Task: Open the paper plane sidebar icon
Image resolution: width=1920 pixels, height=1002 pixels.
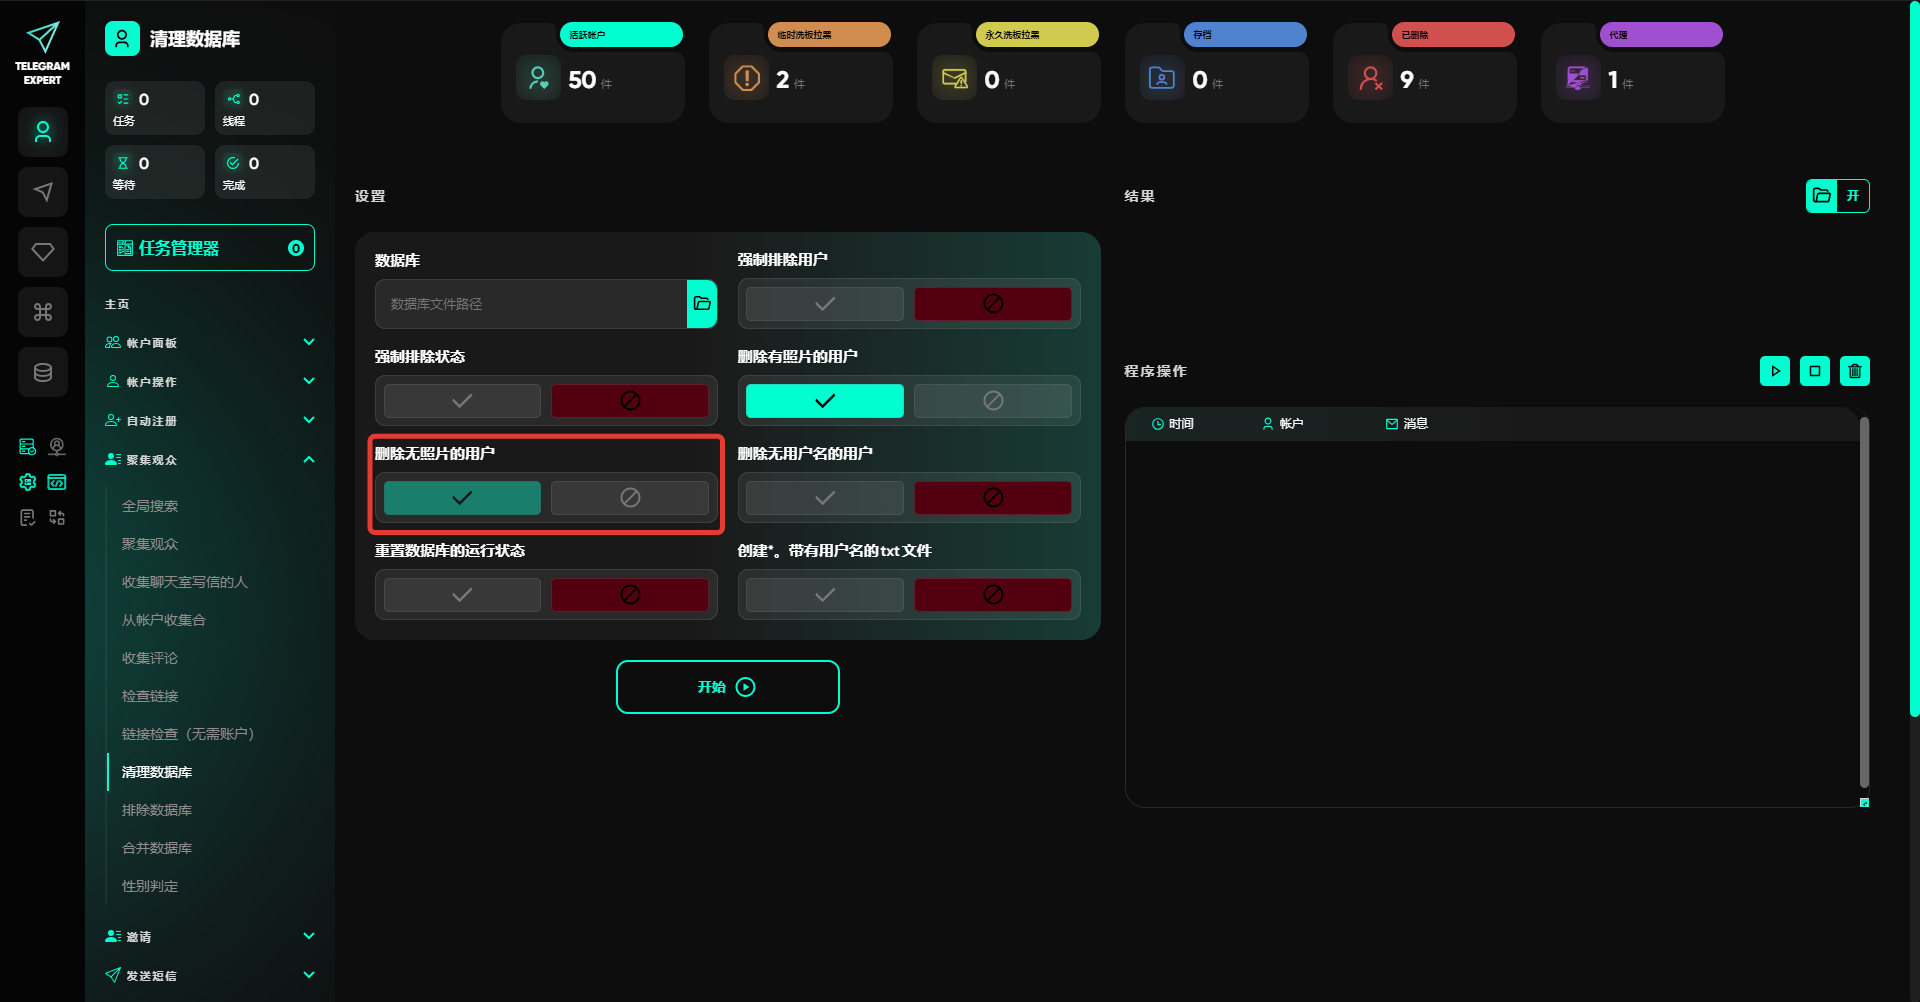Action: click(x=43, y=192)
